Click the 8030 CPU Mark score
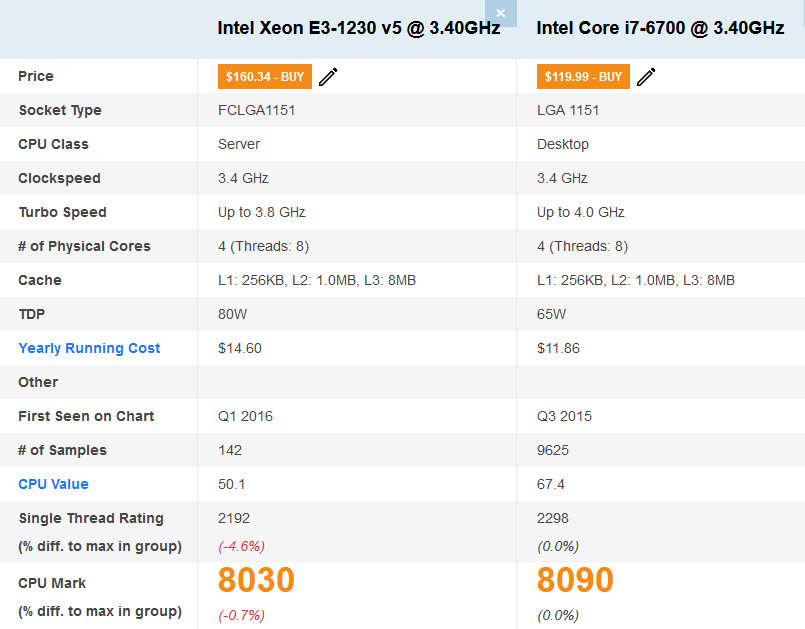Image resolution: width=805 pixels, height=629 pixels. click(x=256, y=580)
